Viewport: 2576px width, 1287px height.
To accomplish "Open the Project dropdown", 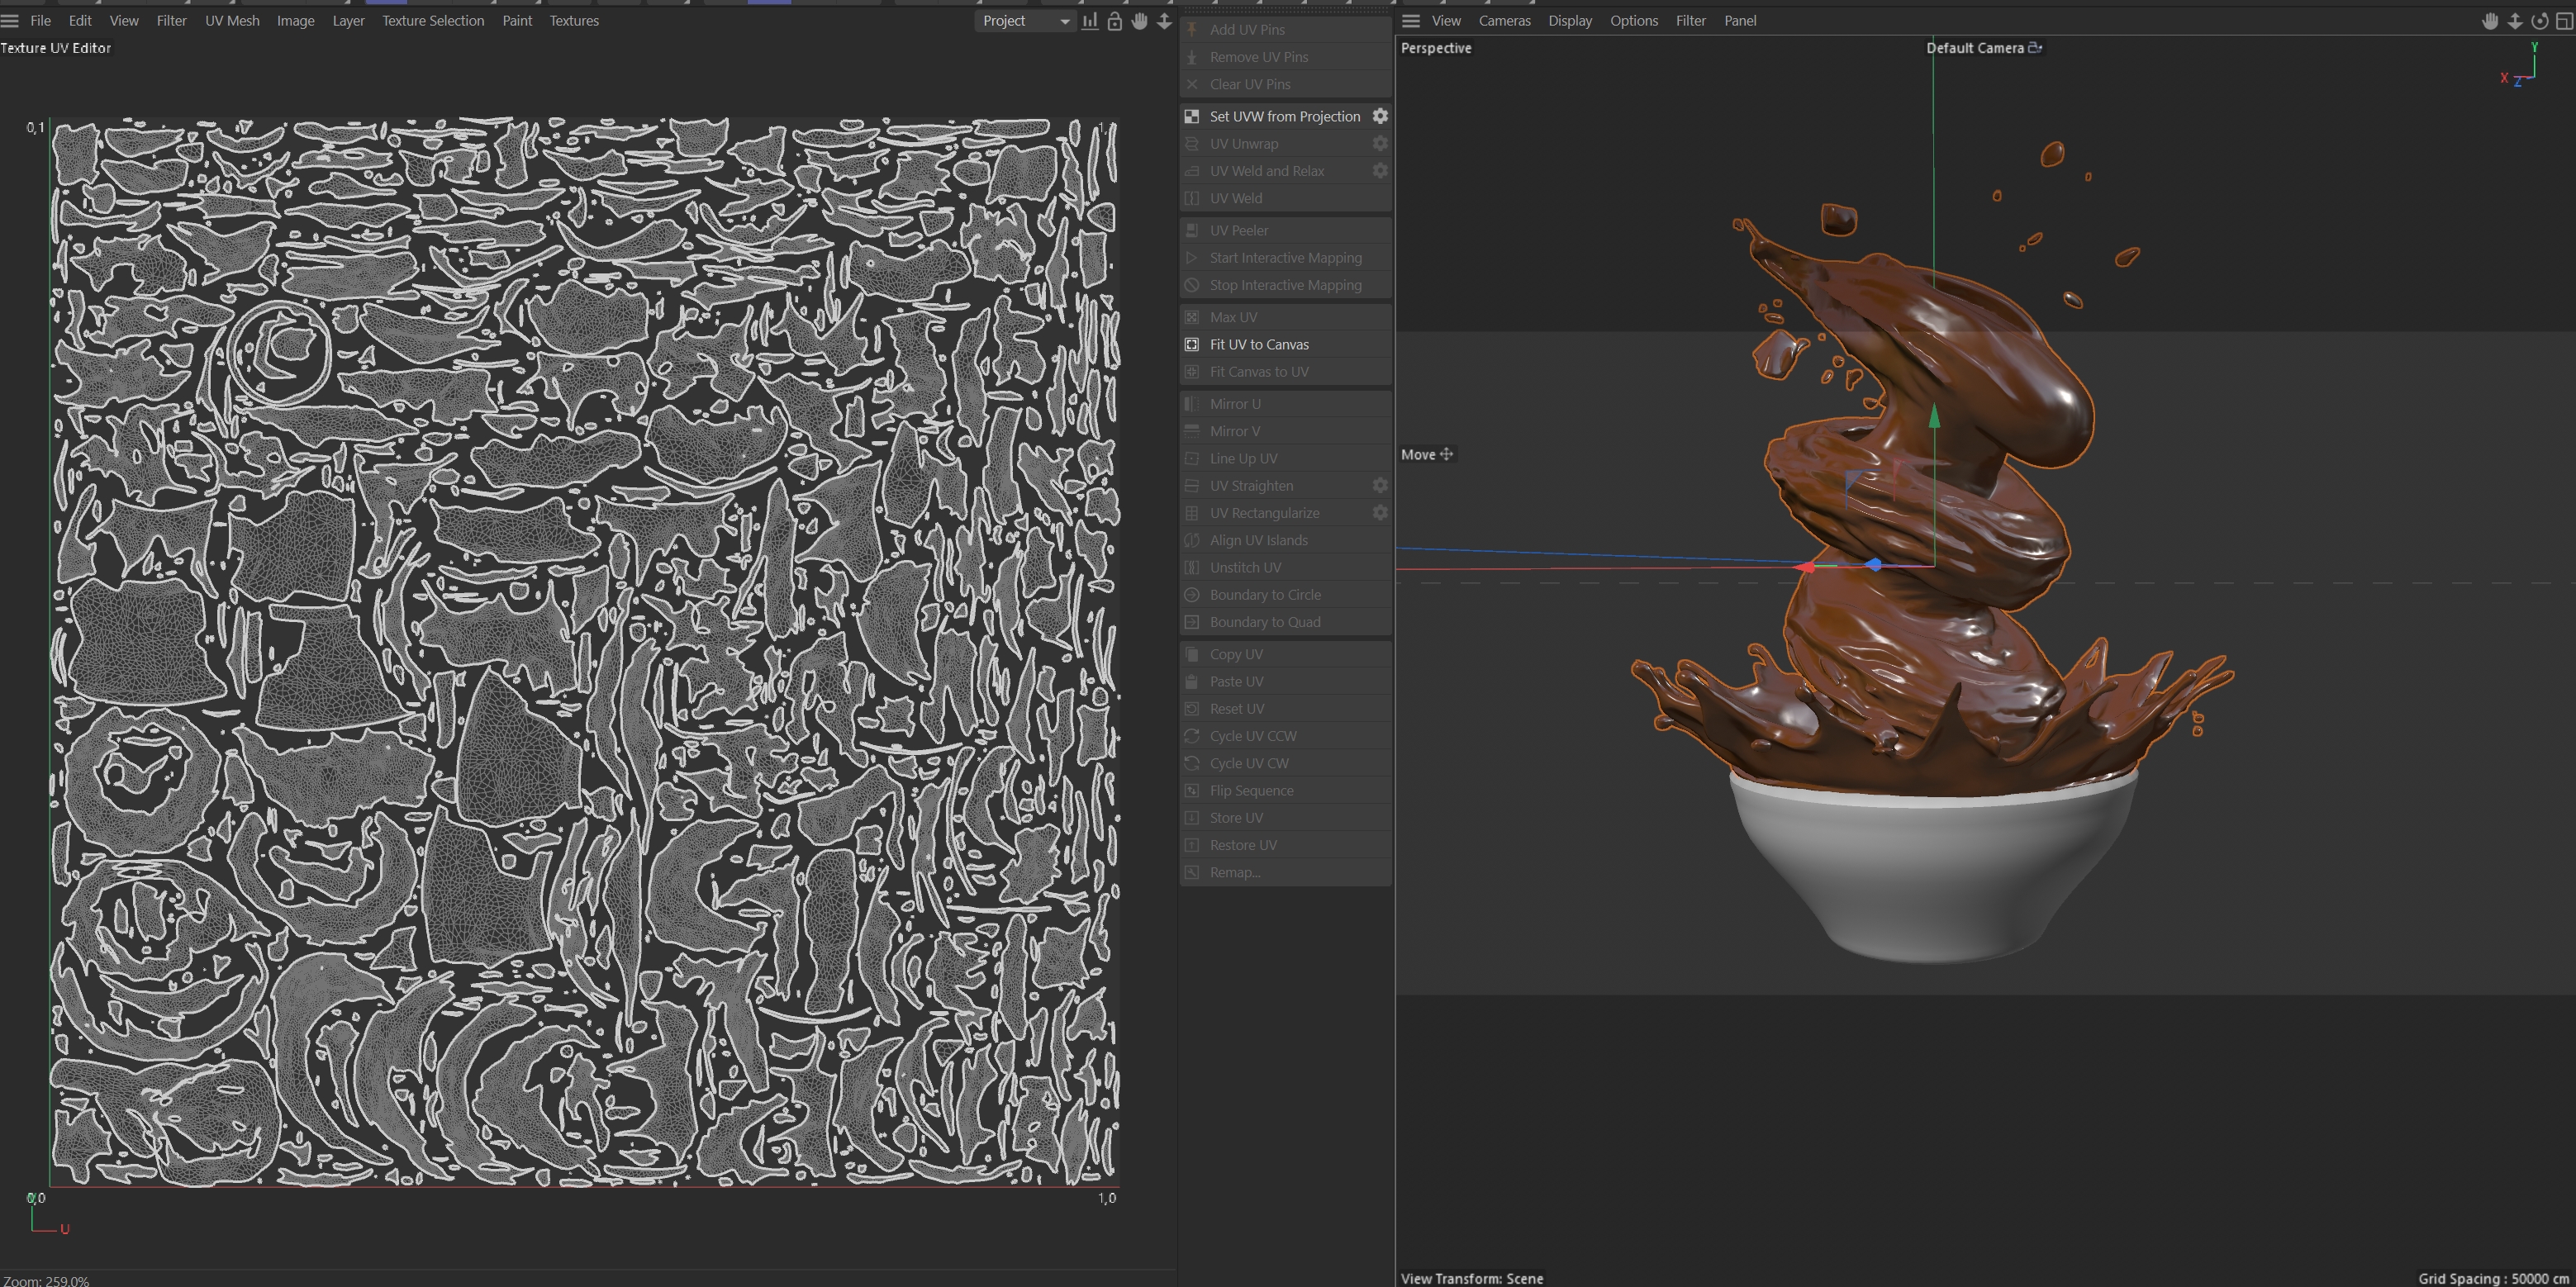I will (1025, 21).
